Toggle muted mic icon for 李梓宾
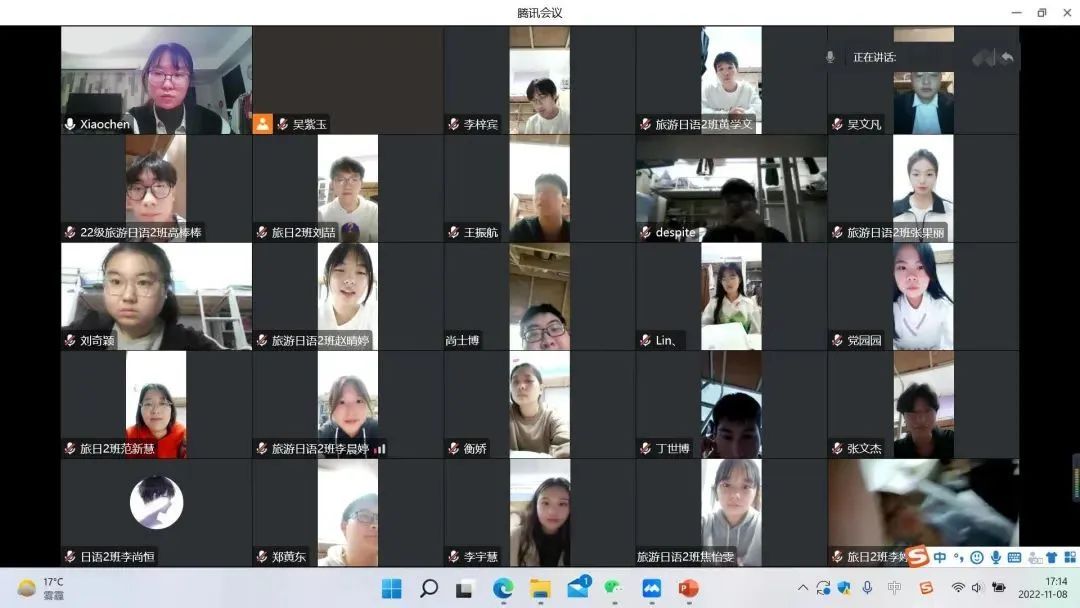 point(453,125)
